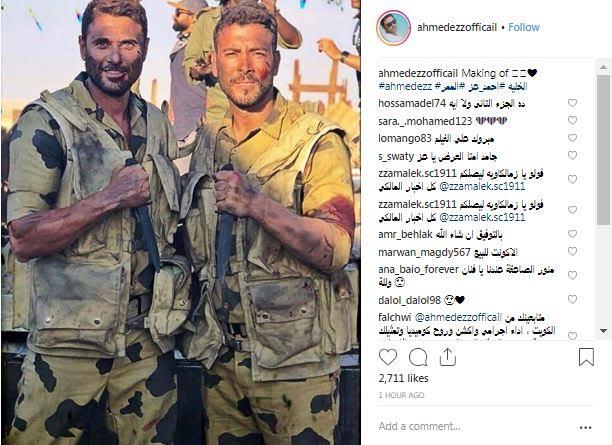Share the post via the share icon
This screenshot has height=445, width=612.
(448, 357)
